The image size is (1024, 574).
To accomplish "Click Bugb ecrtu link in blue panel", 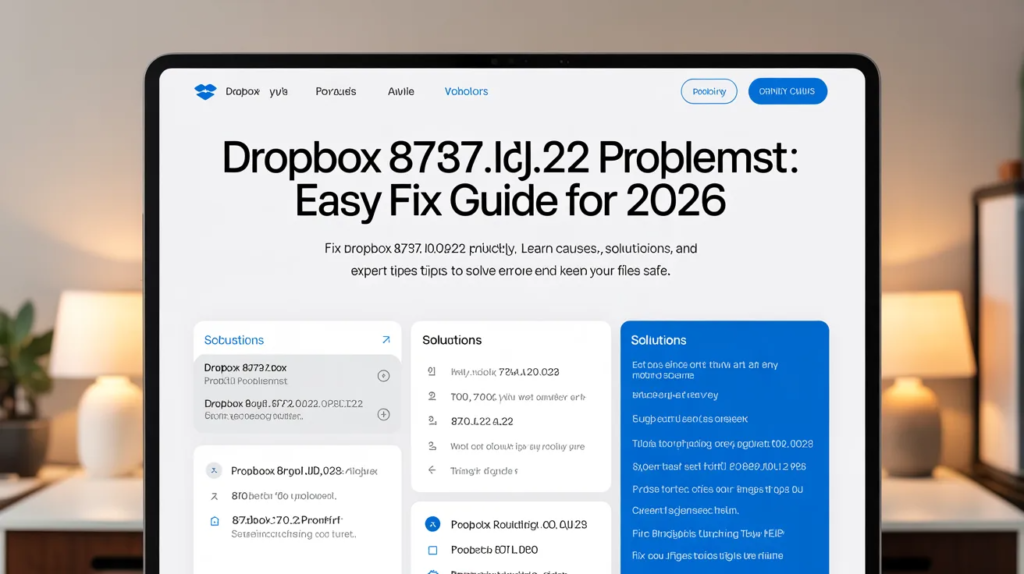I will (x=690, y=420).
